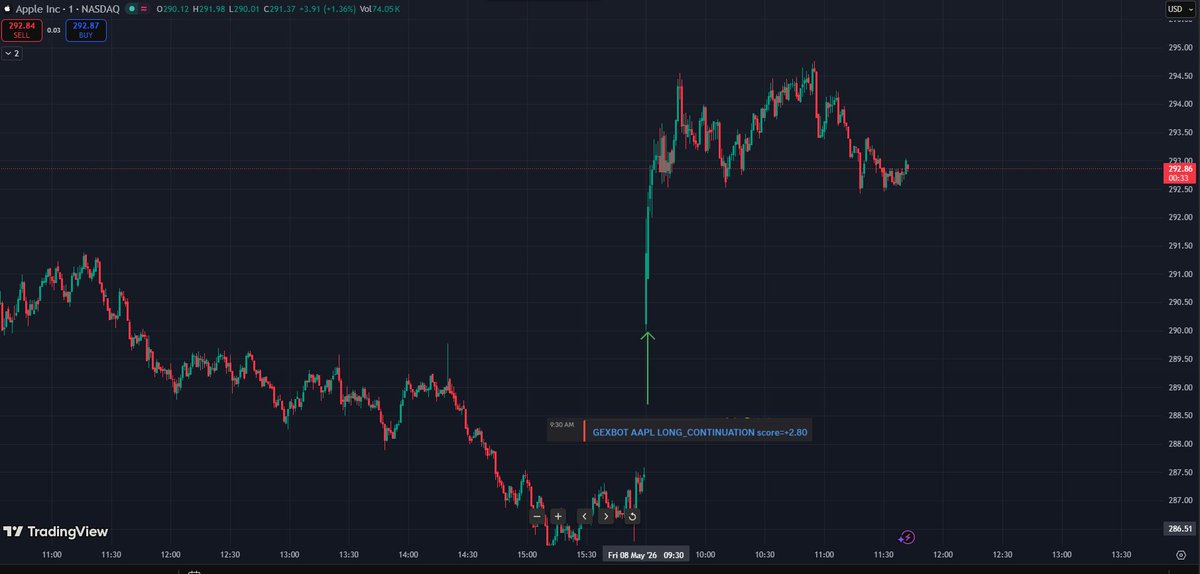This screenshot has width=1200, height=574.
Task: Click the 15:00 time axis label
Action: 527,554
